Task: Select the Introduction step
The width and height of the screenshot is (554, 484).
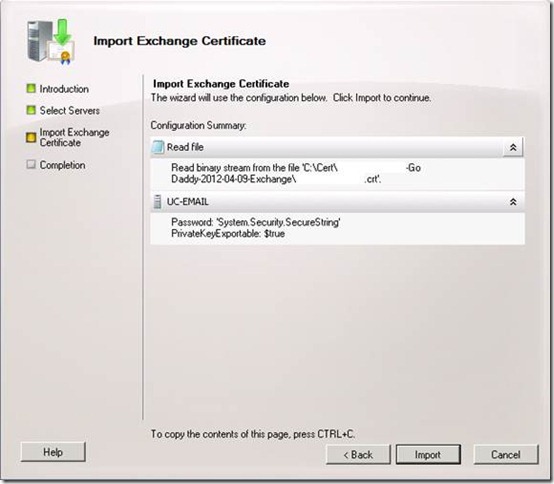Action: (x=64, y=89)
